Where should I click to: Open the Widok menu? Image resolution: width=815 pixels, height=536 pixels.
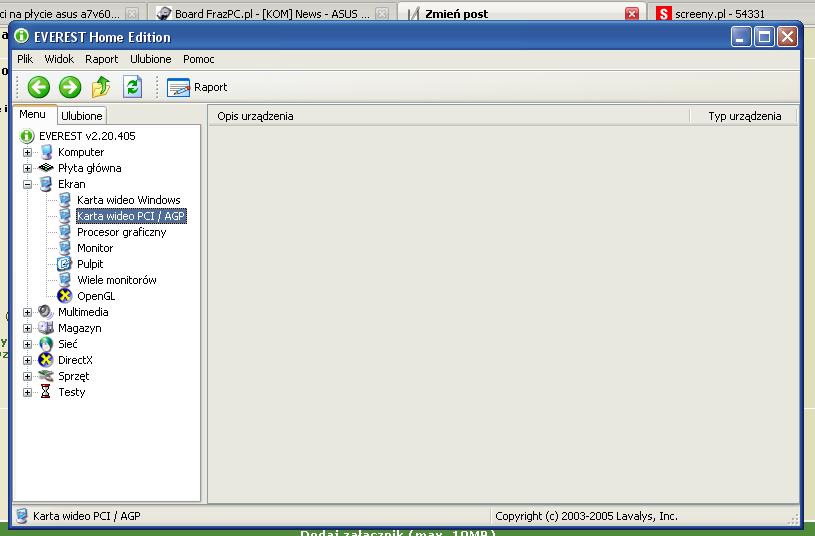[59, 59]
